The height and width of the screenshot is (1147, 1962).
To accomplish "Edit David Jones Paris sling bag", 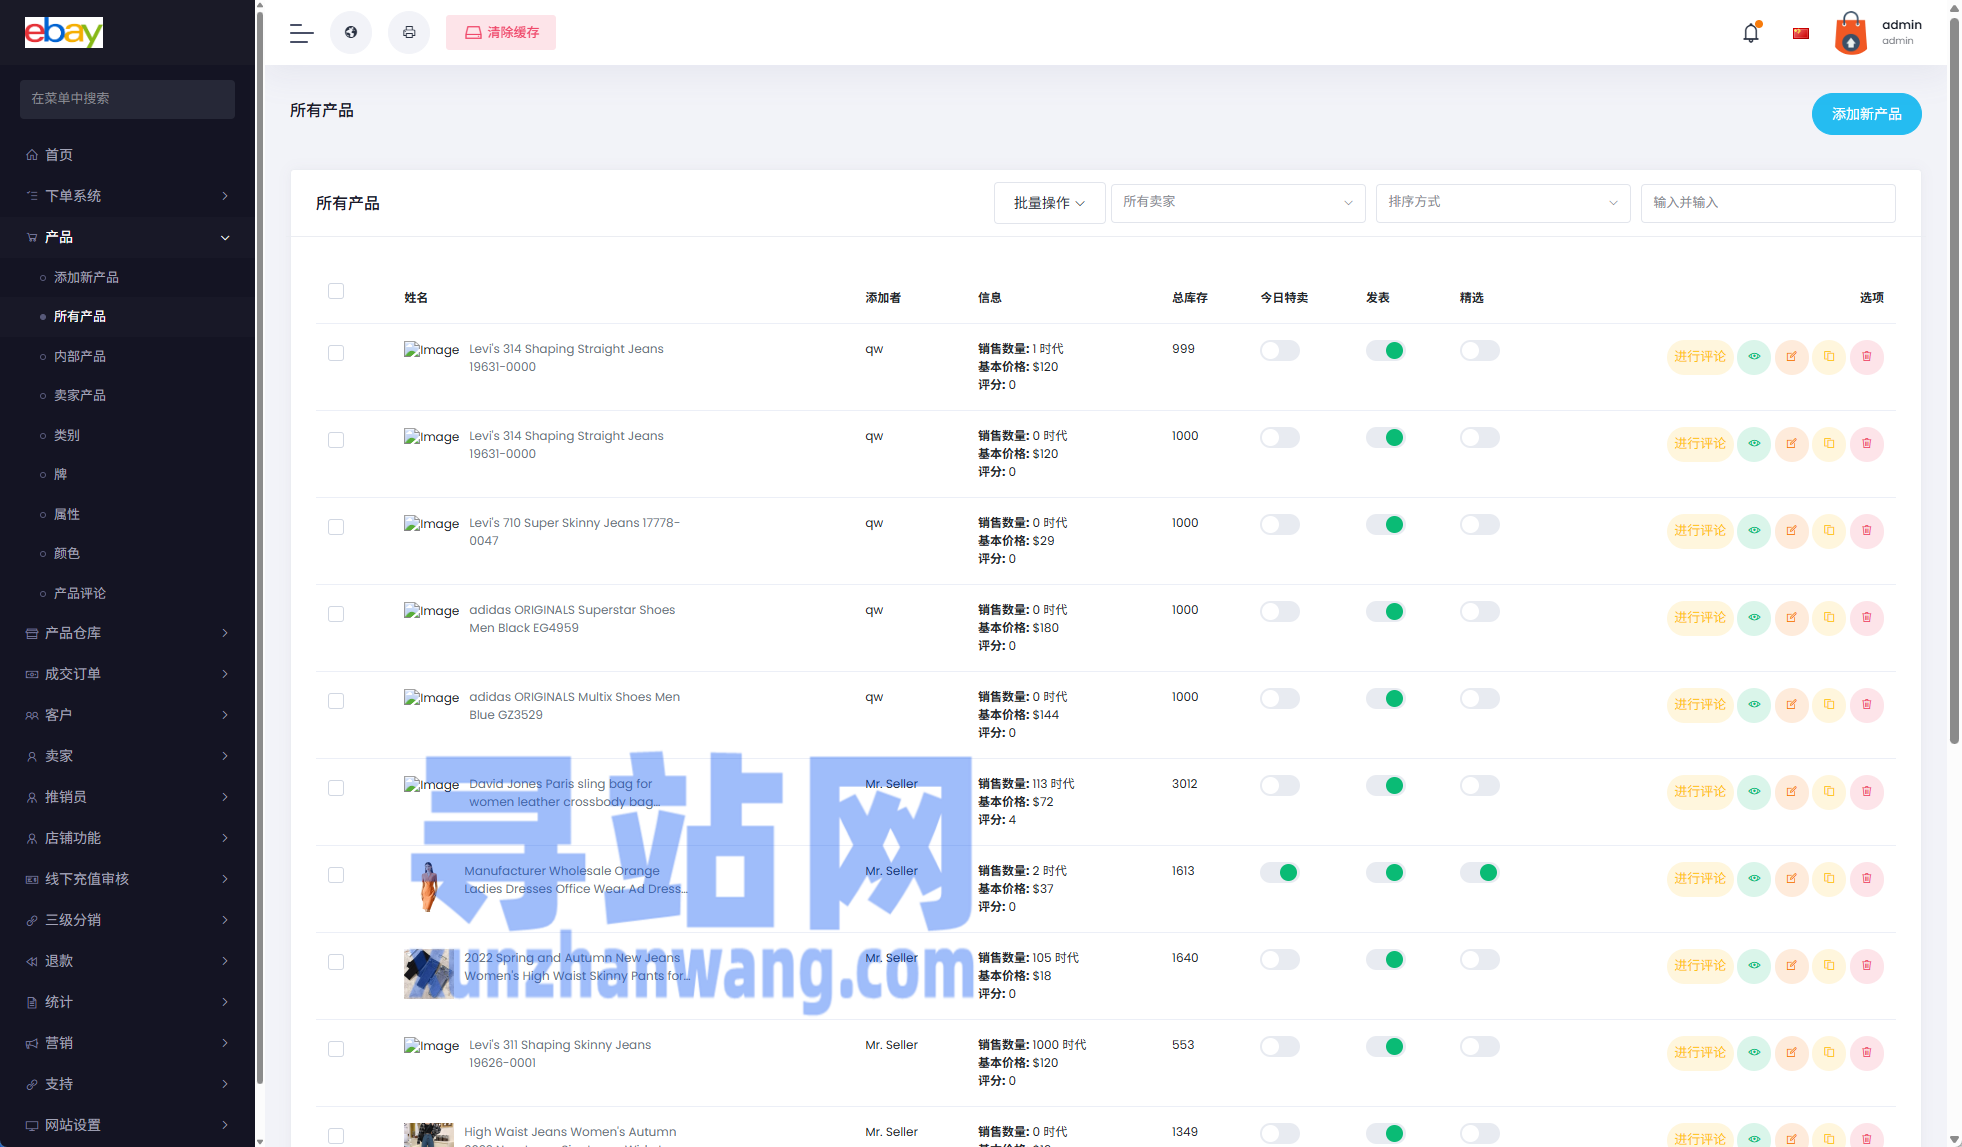I will (1791, 792).
